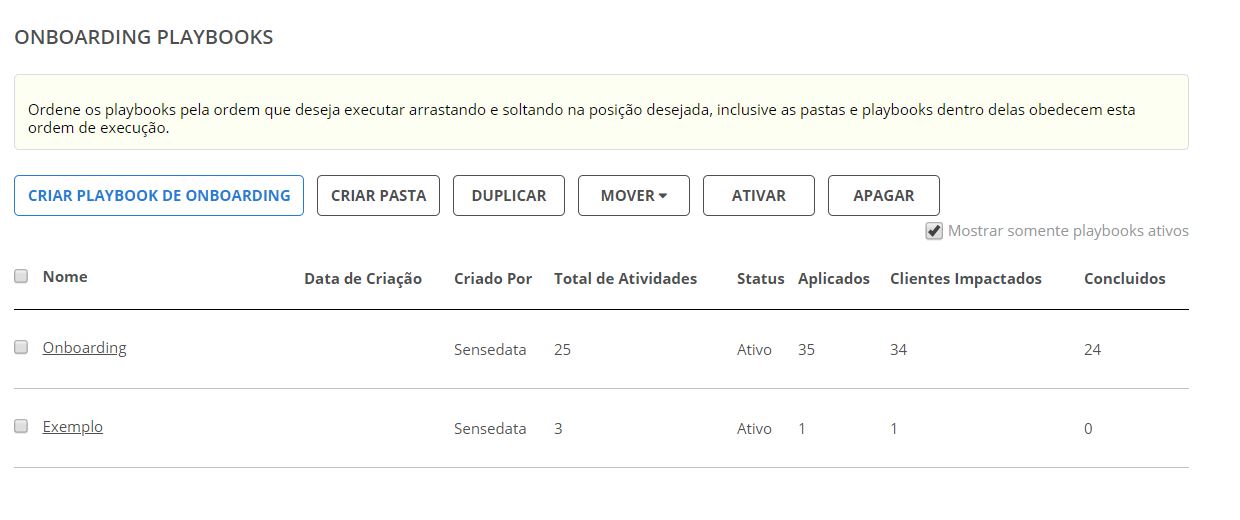
Task: Open the Mover dropdown menu
Action: (x=634, y=196)
